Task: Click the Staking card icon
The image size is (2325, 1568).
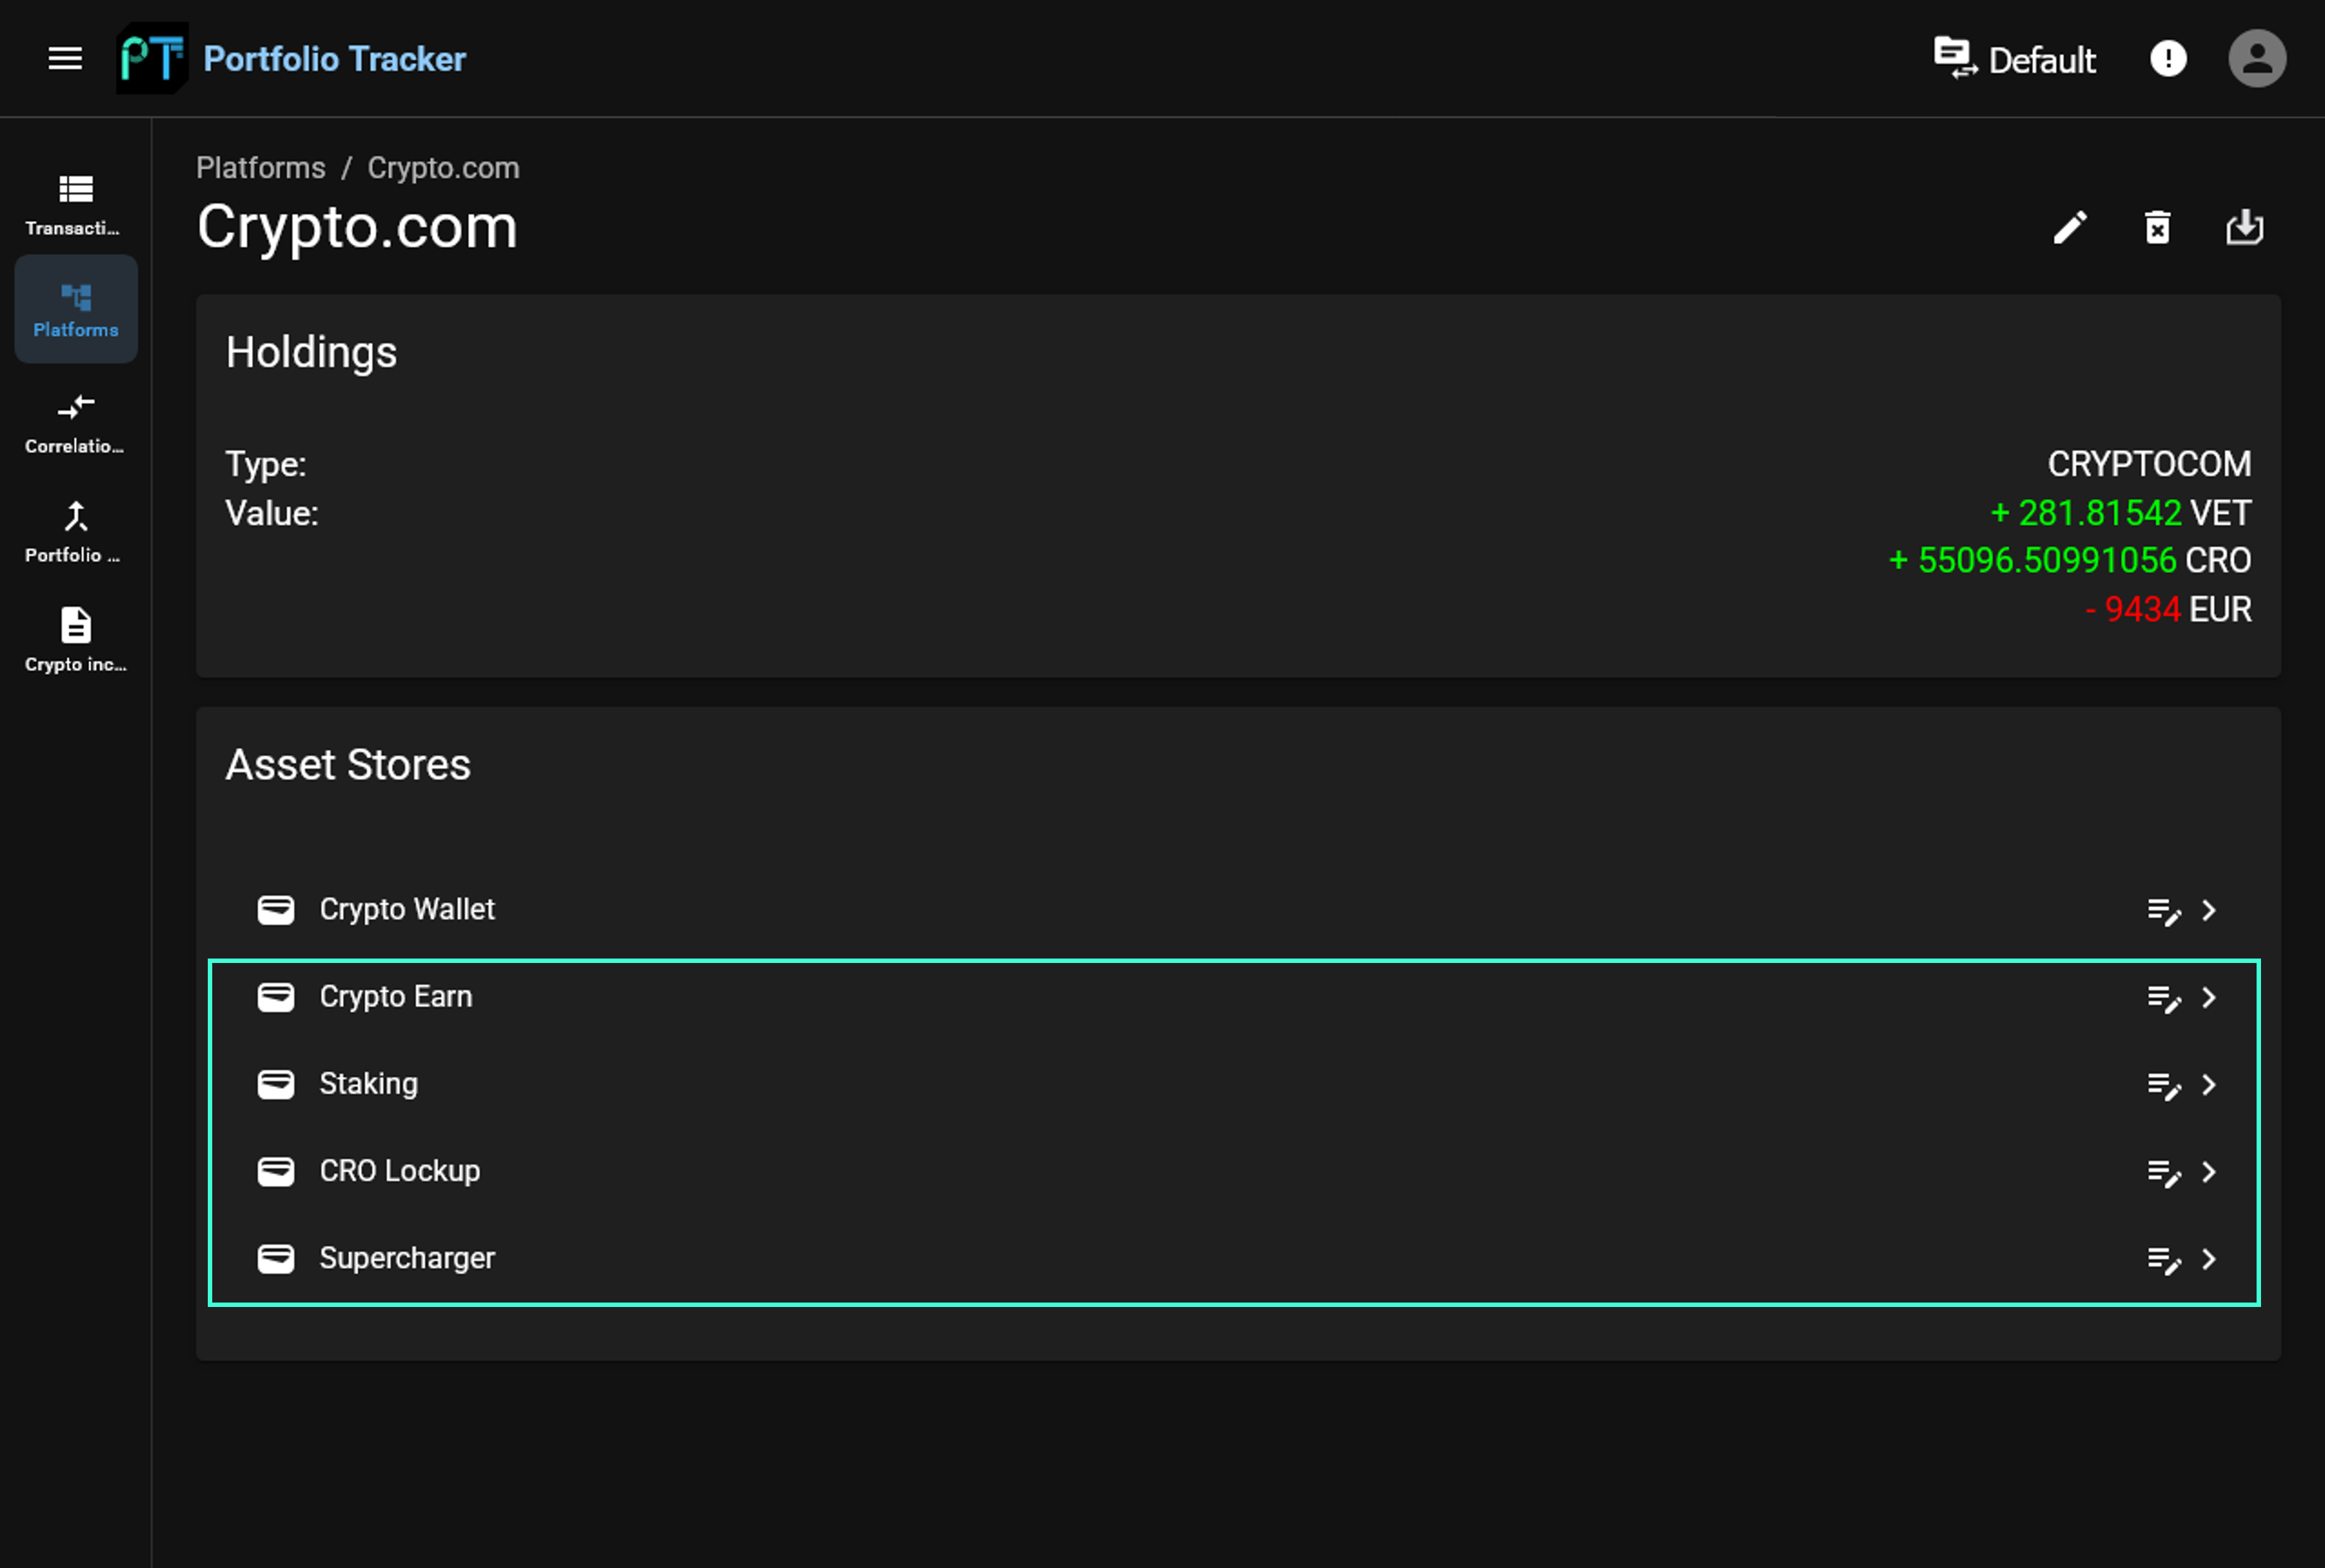Action: coord(276,1084)
